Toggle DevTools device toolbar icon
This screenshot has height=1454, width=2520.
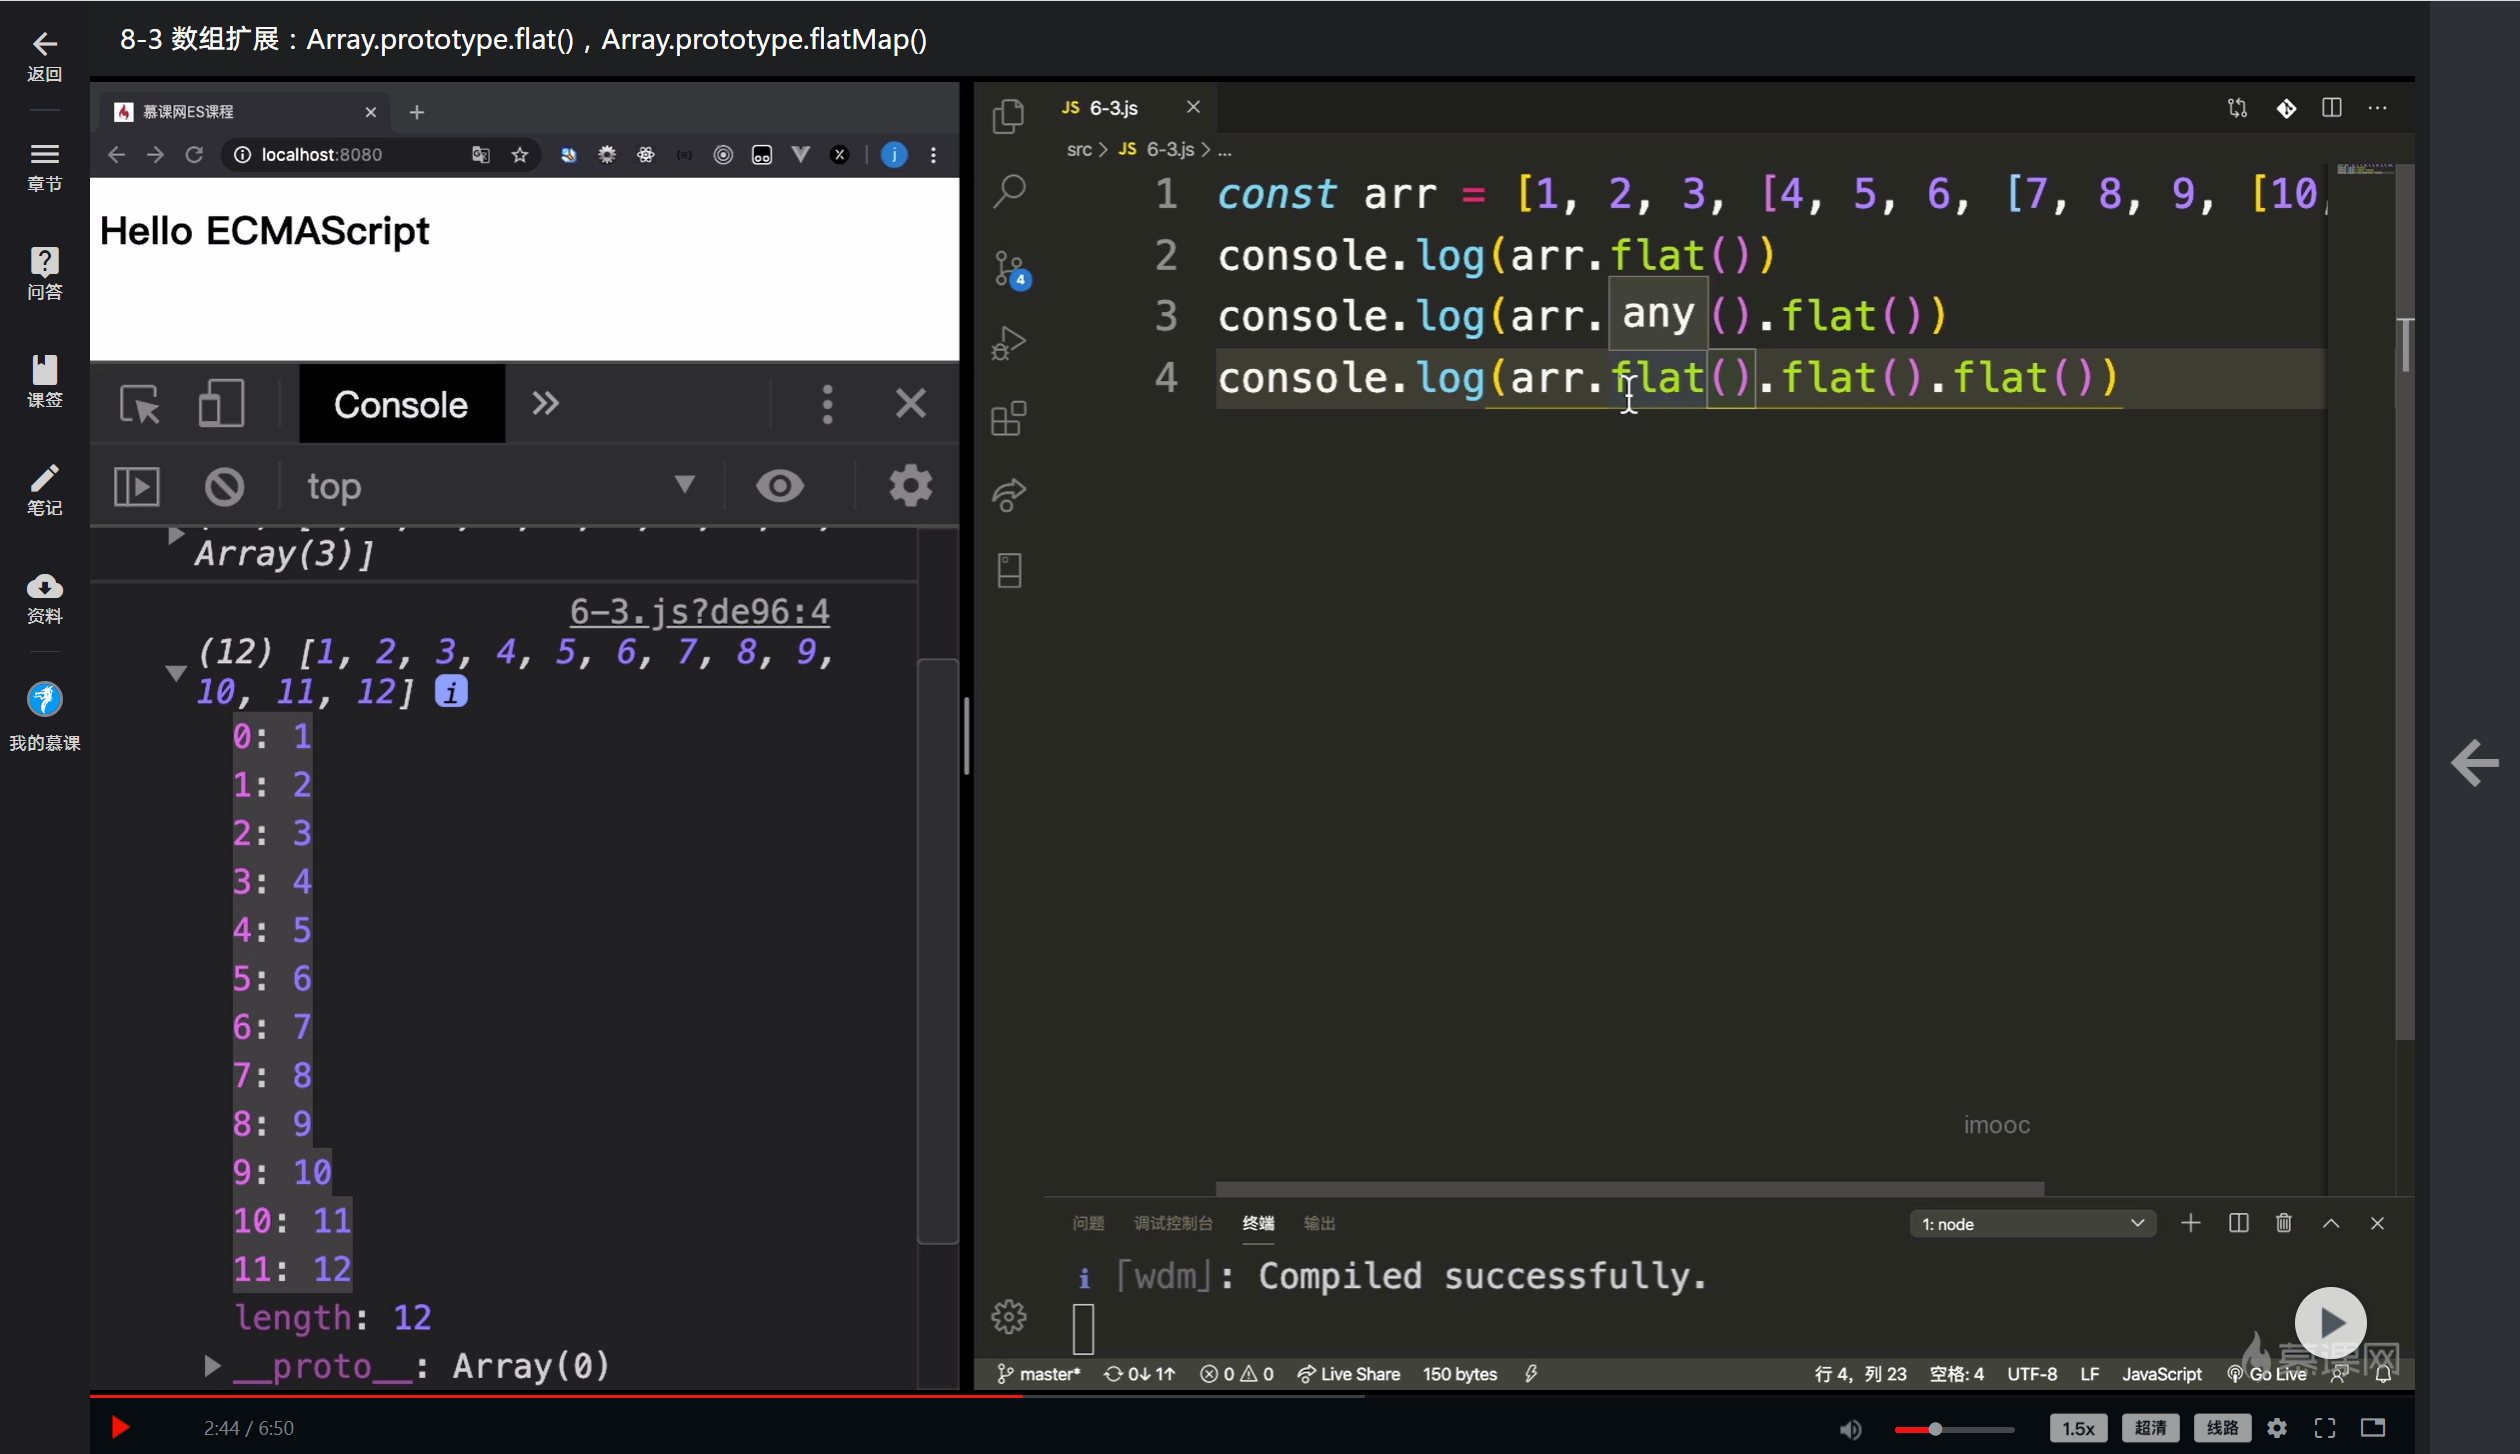click(x=221, y=404)
